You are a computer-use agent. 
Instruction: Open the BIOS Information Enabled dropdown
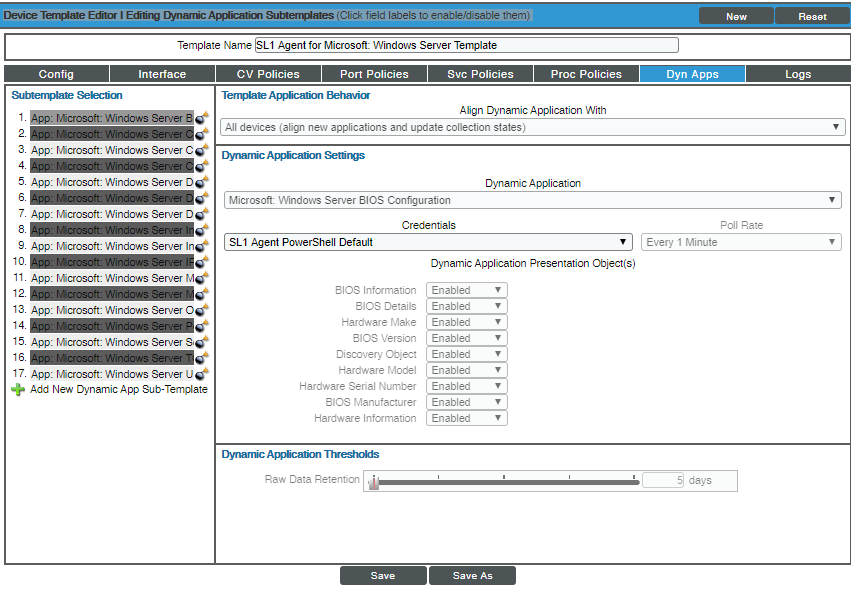pyautogui.click(x=467, y=290)
